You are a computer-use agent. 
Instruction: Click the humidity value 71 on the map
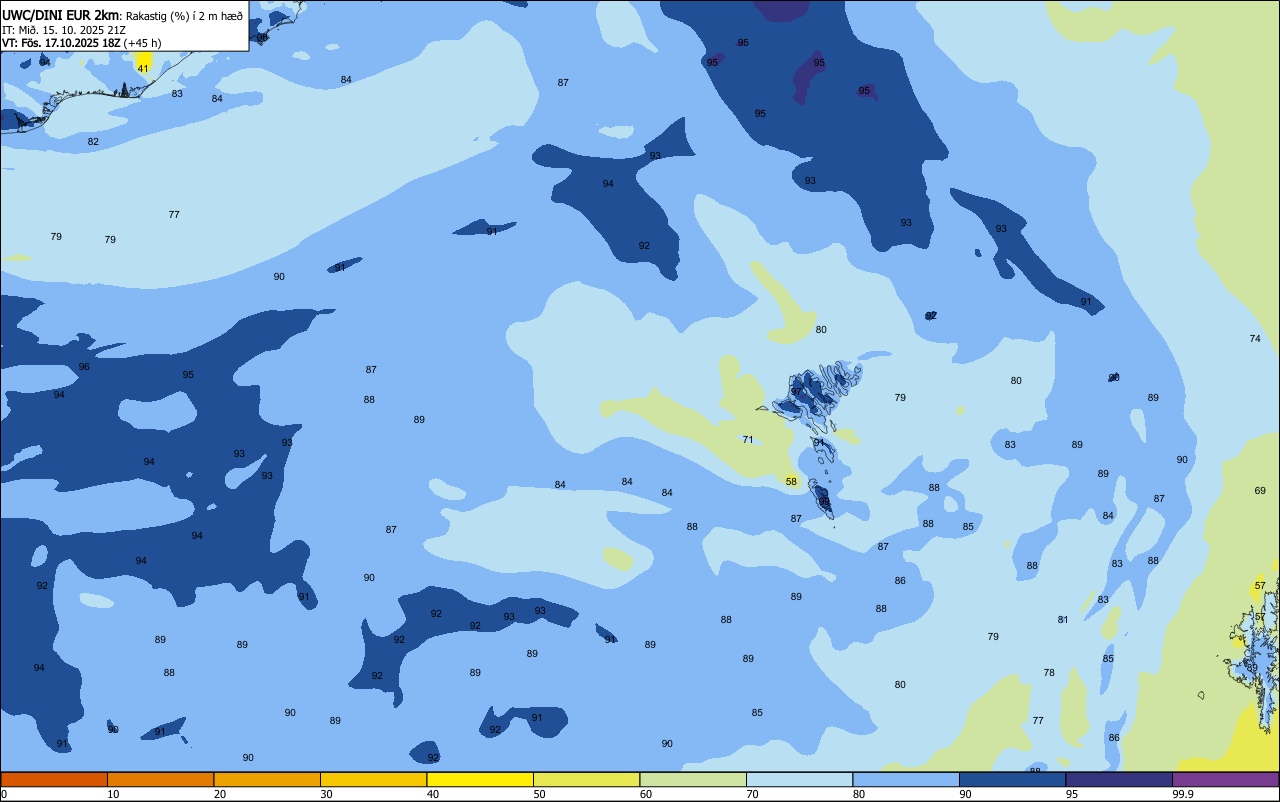click(x=748, y=440)
